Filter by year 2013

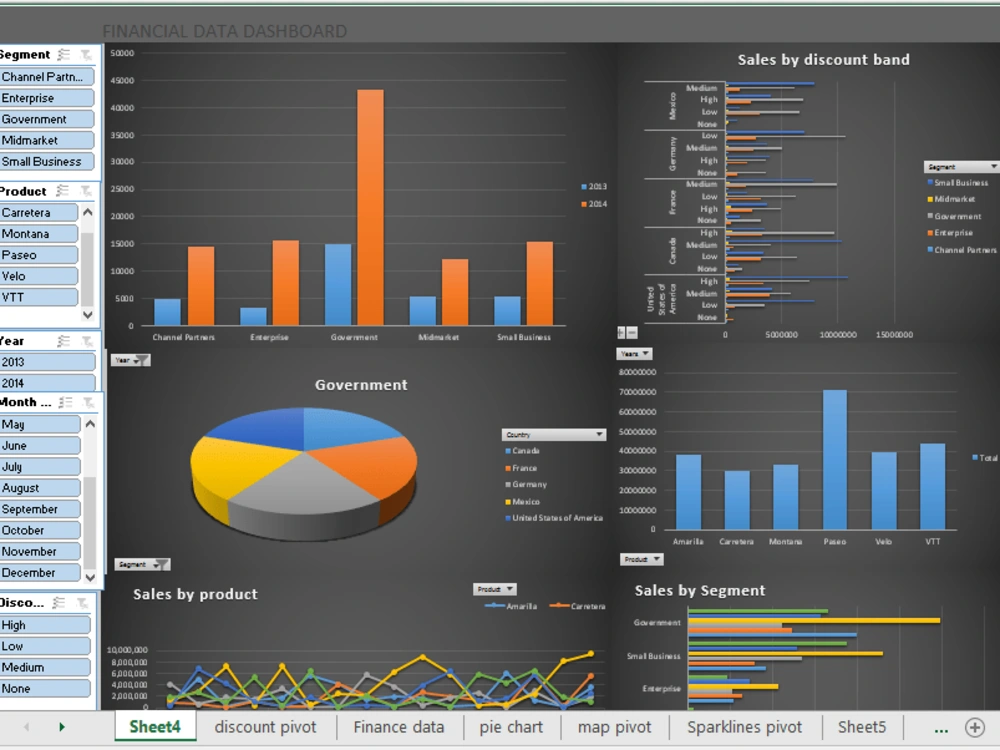click(x=48, y=362)
